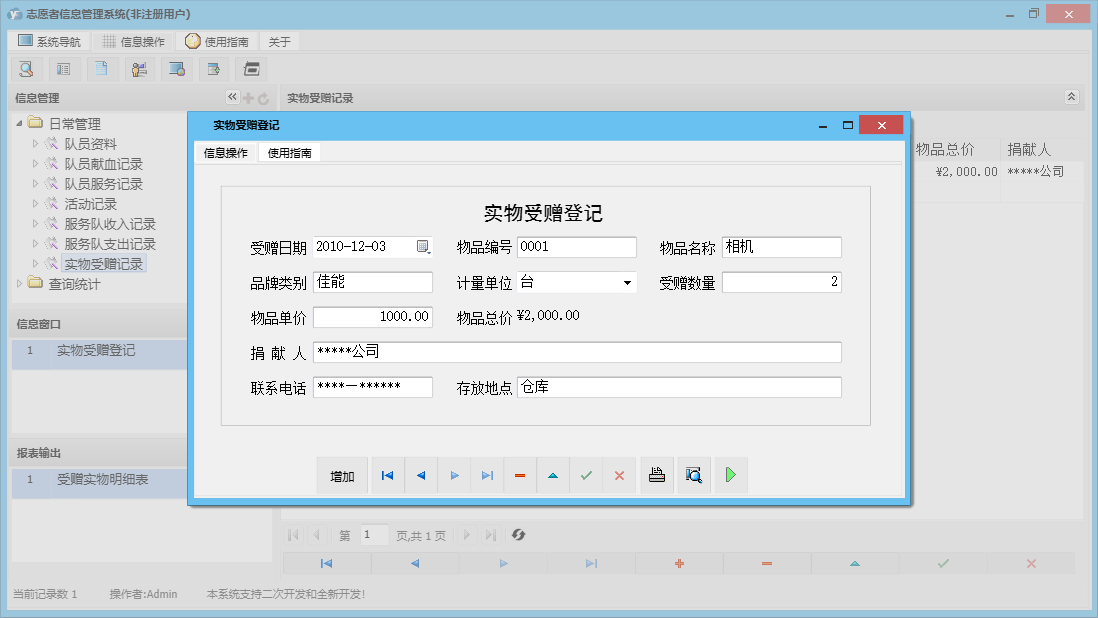Image resolution: width=1098 pixels, height=618 pixels.
Task: Confirm changes with the green check icon
Action: [586, 475]
